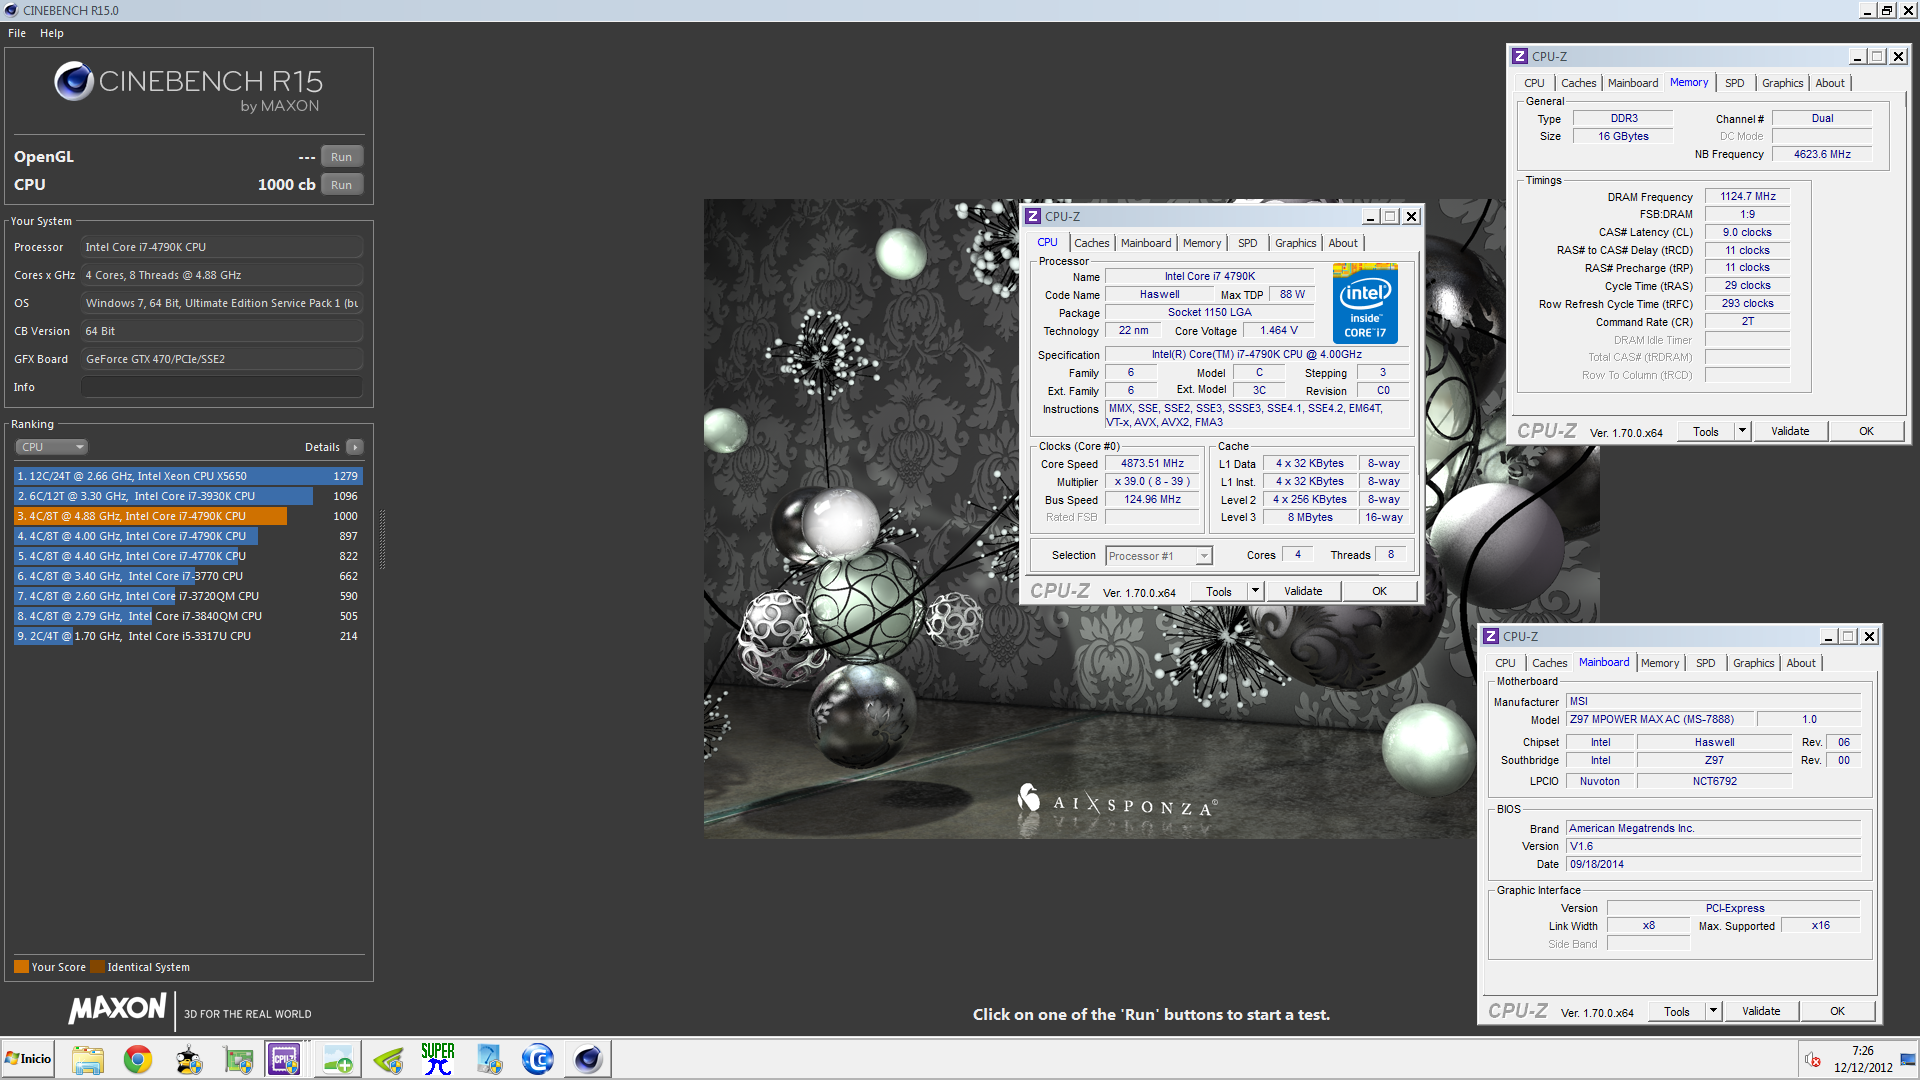Open CPU tab in the Memory CPU-Z window
This screenshot has width=1920, height=1080.
tap(1534, 83)
